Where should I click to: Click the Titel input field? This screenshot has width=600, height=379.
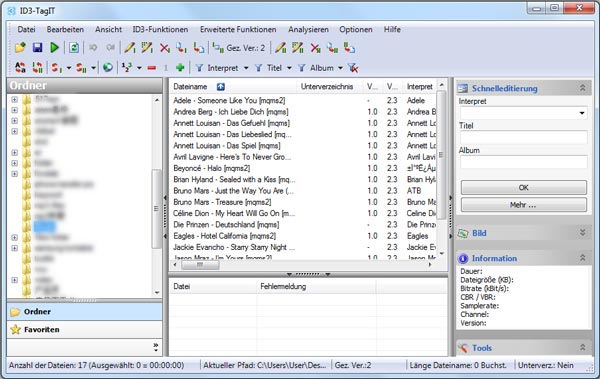523,137
